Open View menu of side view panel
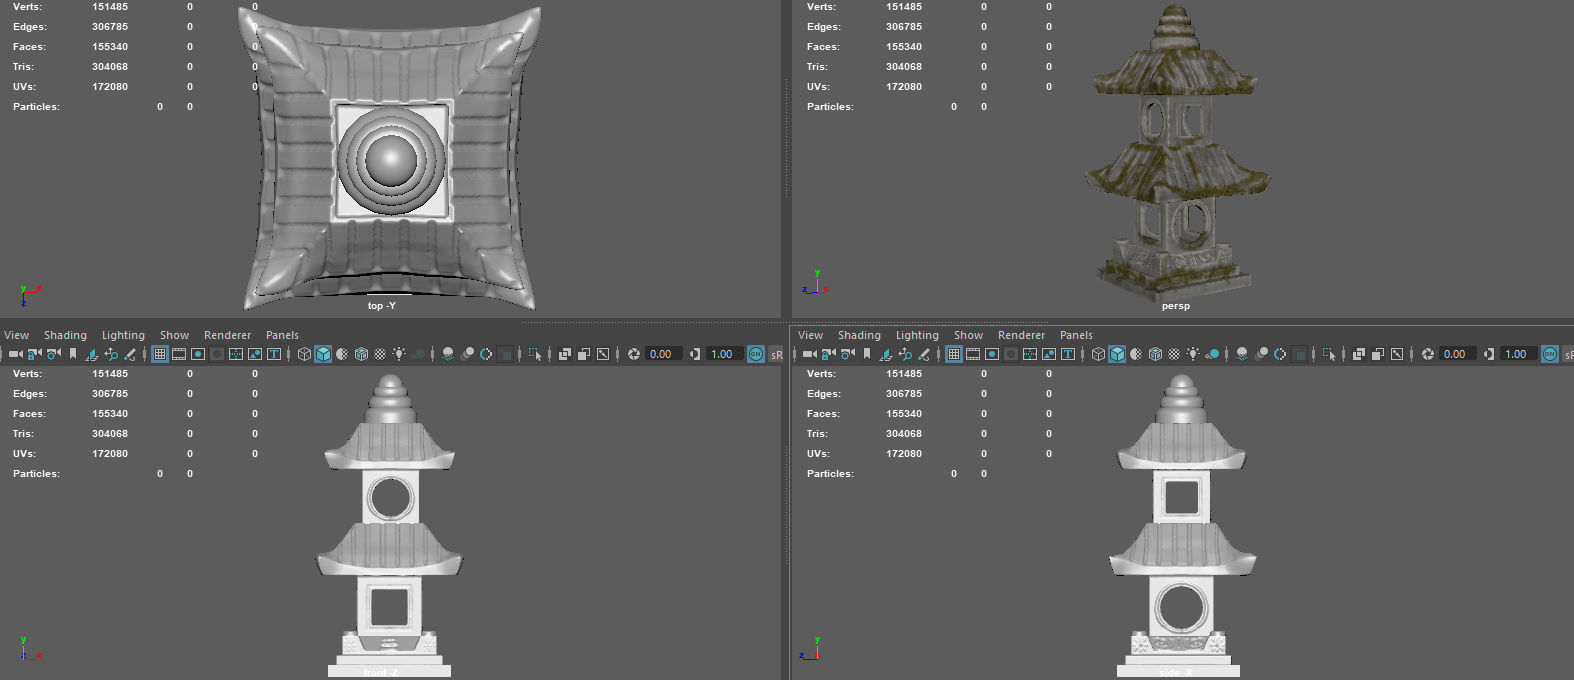Screen dimensions: 1574x680 tap(811, 335)
